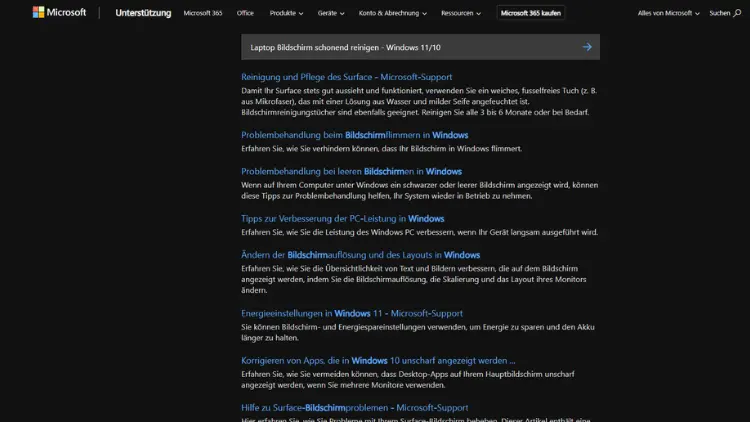Click description text starting 'Damit Ihr Surface stets'
This screenshot has width=750, height=422.
click(x=419, y=101)
